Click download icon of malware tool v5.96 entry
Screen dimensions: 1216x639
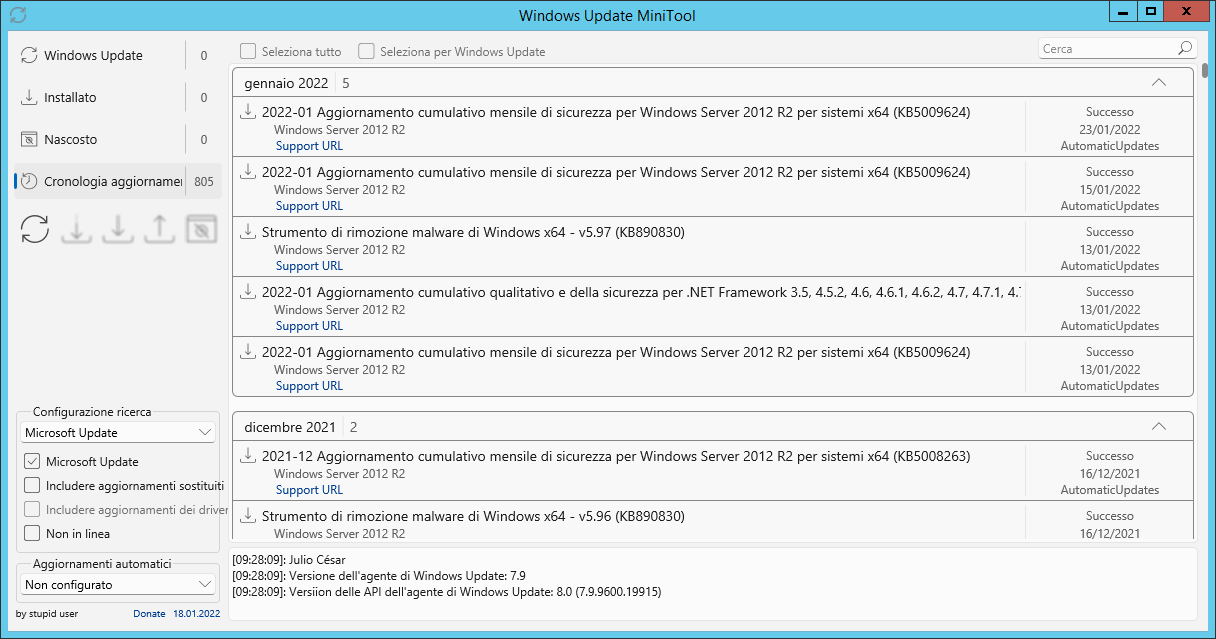point(248,516)
